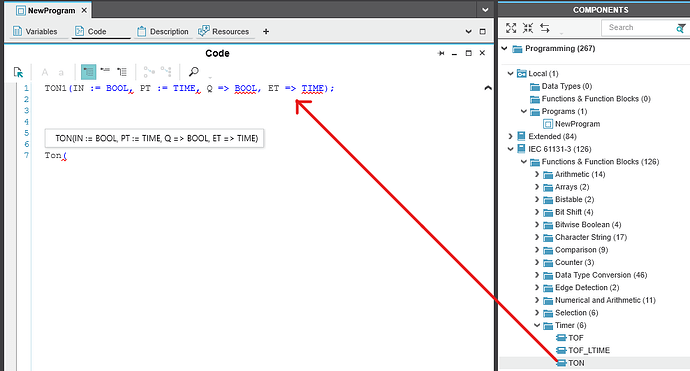Image resolution: width=690 pixels, height=371 pixels.
Task: Open the document list dropdown arrow
Action: (x=485, y=10)
